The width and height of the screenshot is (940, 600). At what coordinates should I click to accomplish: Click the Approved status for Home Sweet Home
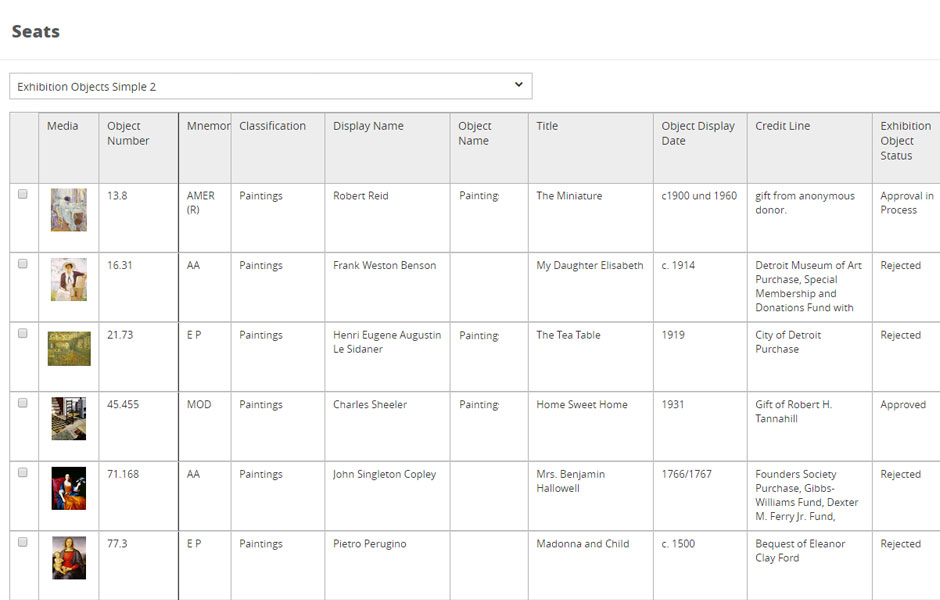tap(903, 405)
